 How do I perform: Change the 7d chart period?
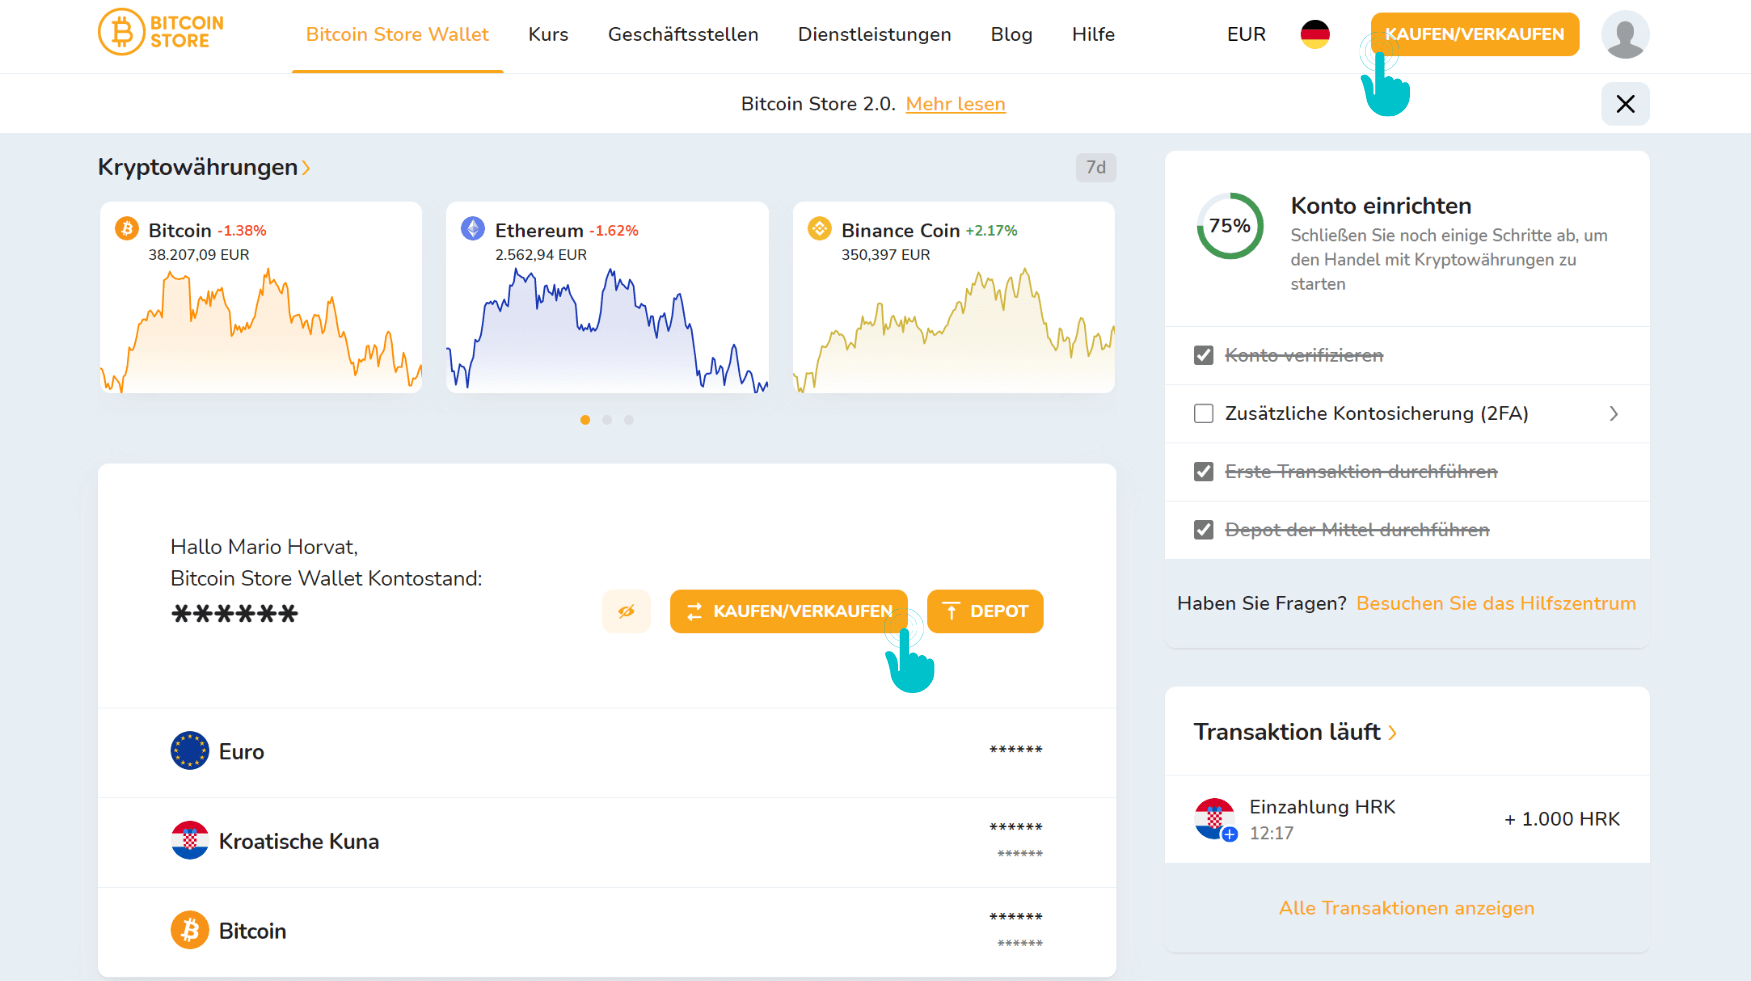(1096, 167)
